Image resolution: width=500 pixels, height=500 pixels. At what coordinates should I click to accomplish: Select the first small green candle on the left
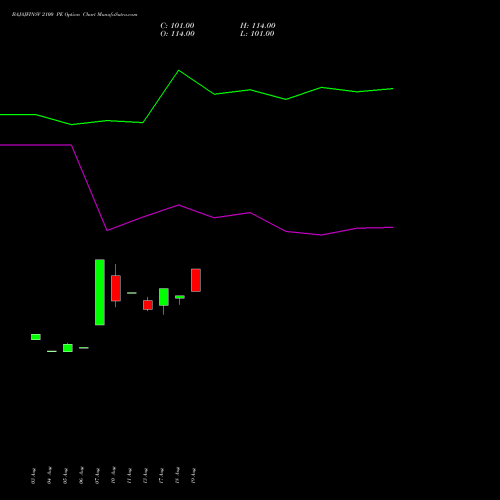pos(36,337)
